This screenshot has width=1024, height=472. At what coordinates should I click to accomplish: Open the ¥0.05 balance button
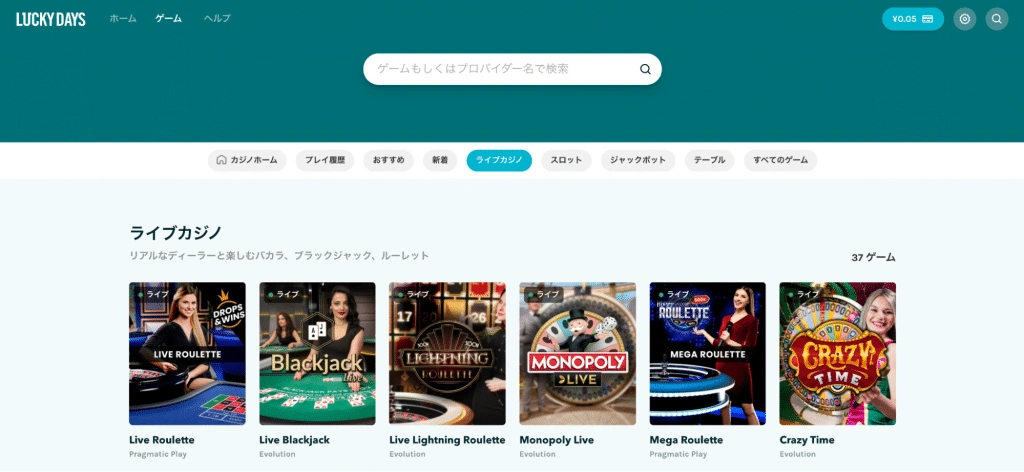point(913,19)
